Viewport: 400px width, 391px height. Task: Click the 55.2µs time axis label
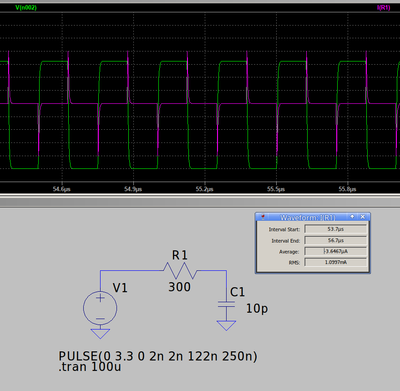204,189
